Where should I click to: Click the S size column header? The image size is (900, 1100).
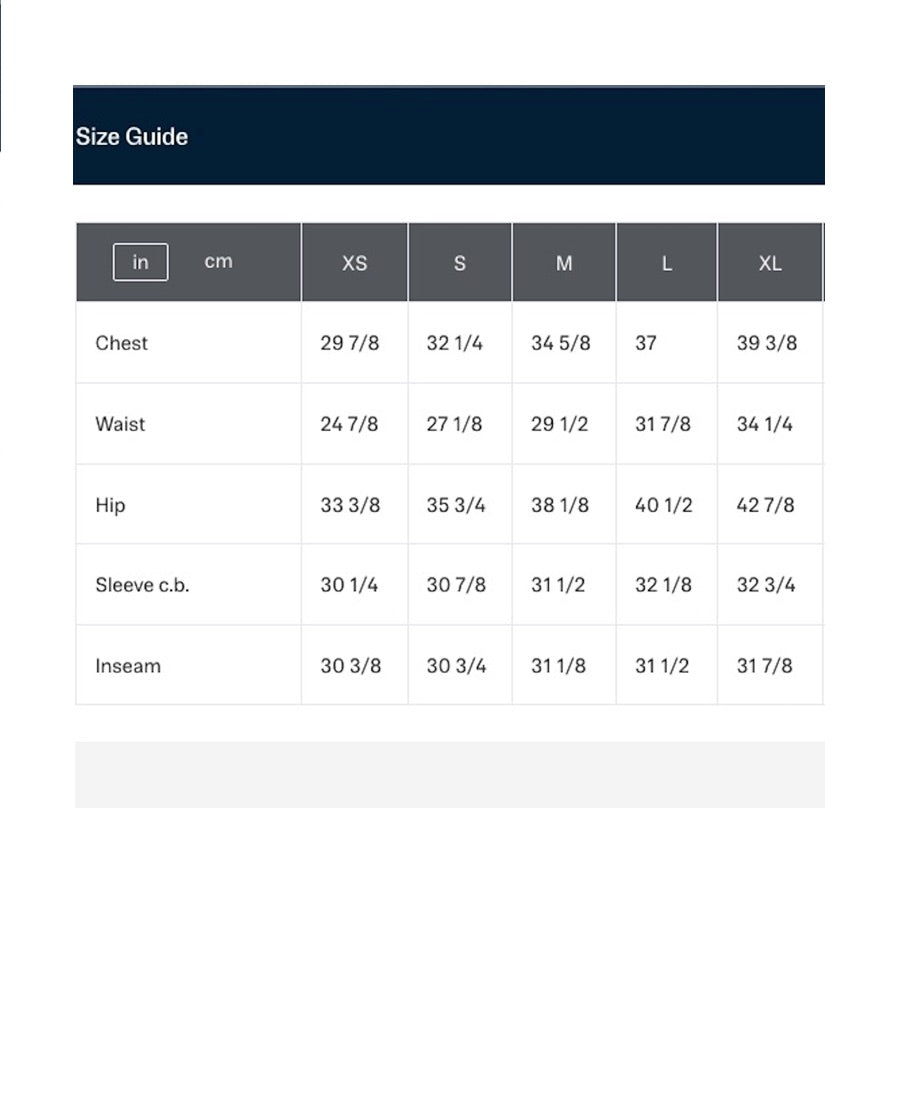[459, 263]
